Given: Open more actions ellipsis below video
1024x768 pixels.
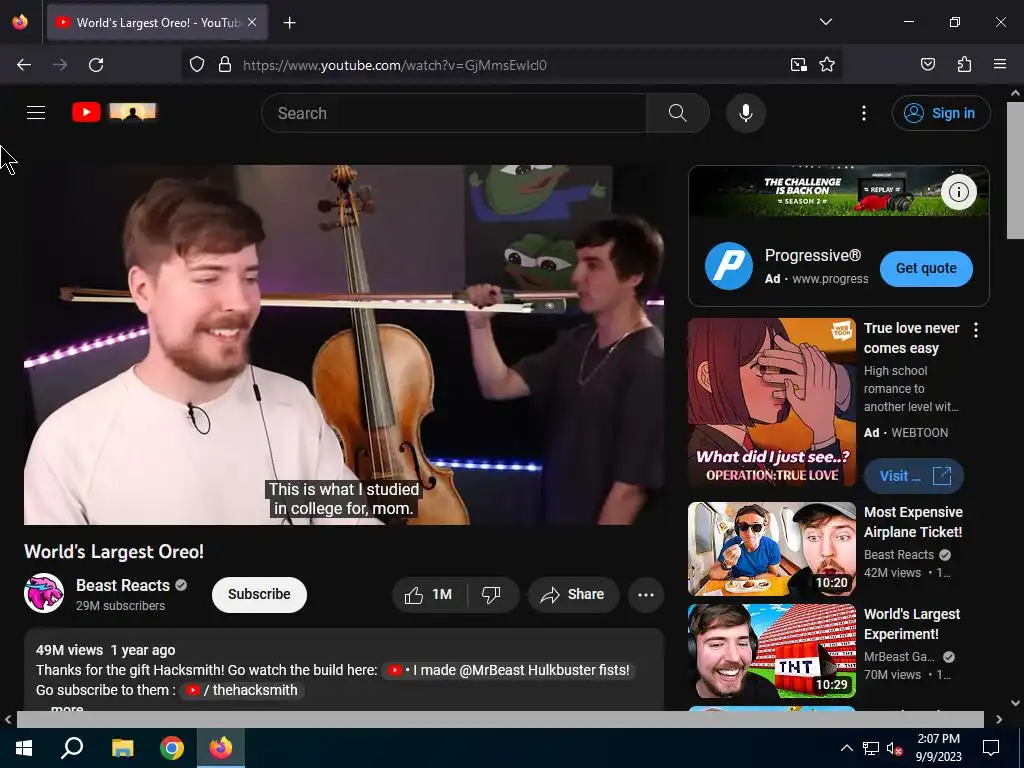Looking at the screenshot, I should coord(645,594).
